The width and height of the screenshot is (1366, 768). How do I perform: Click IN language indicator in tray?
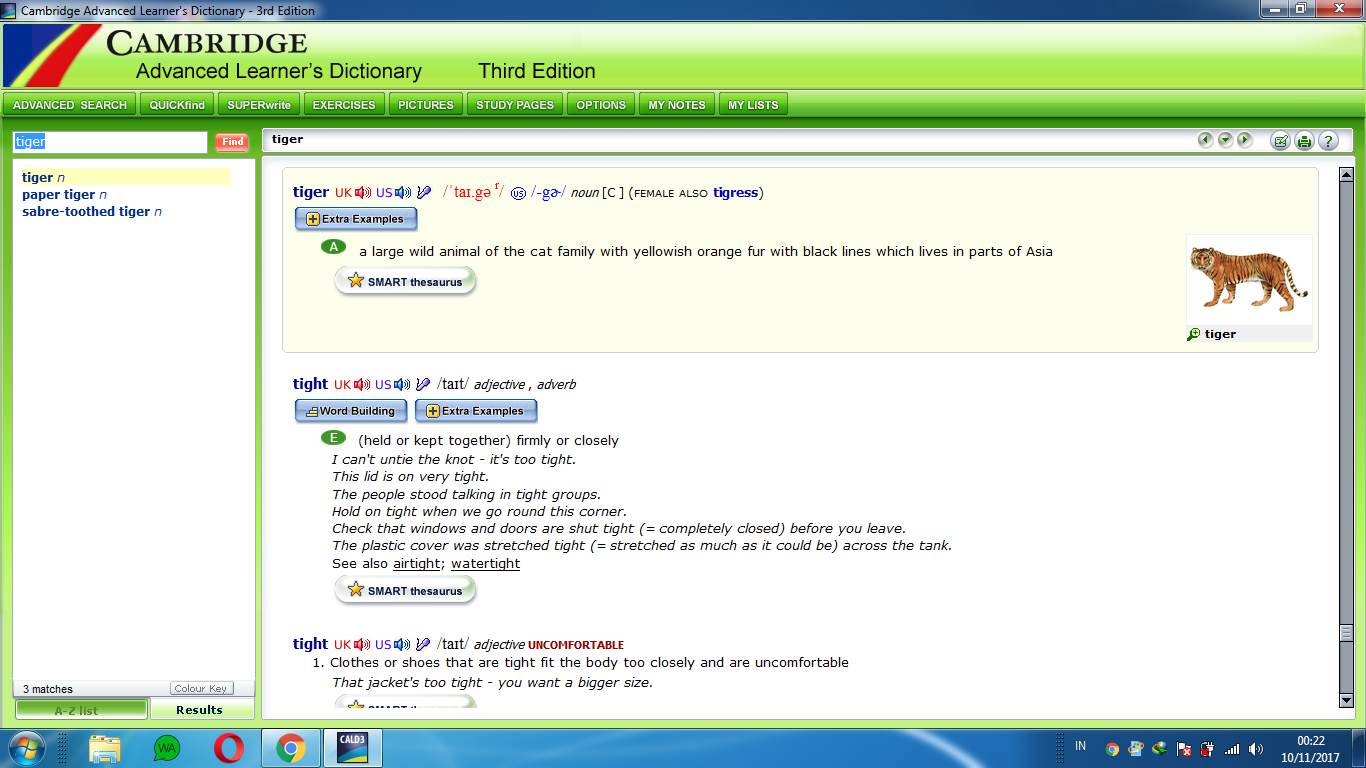click(x=1081, y=746)
